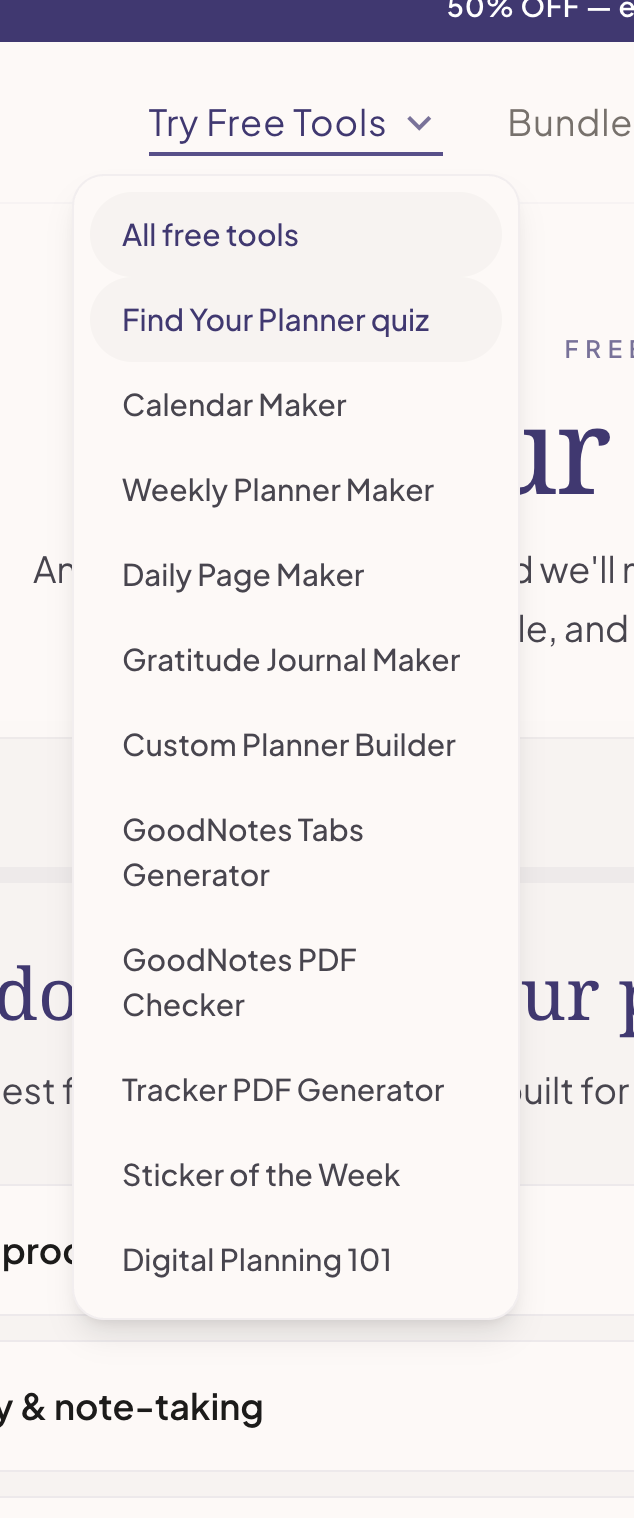Click the Try Free Tools chevron arrow

(x=421, y=124)
